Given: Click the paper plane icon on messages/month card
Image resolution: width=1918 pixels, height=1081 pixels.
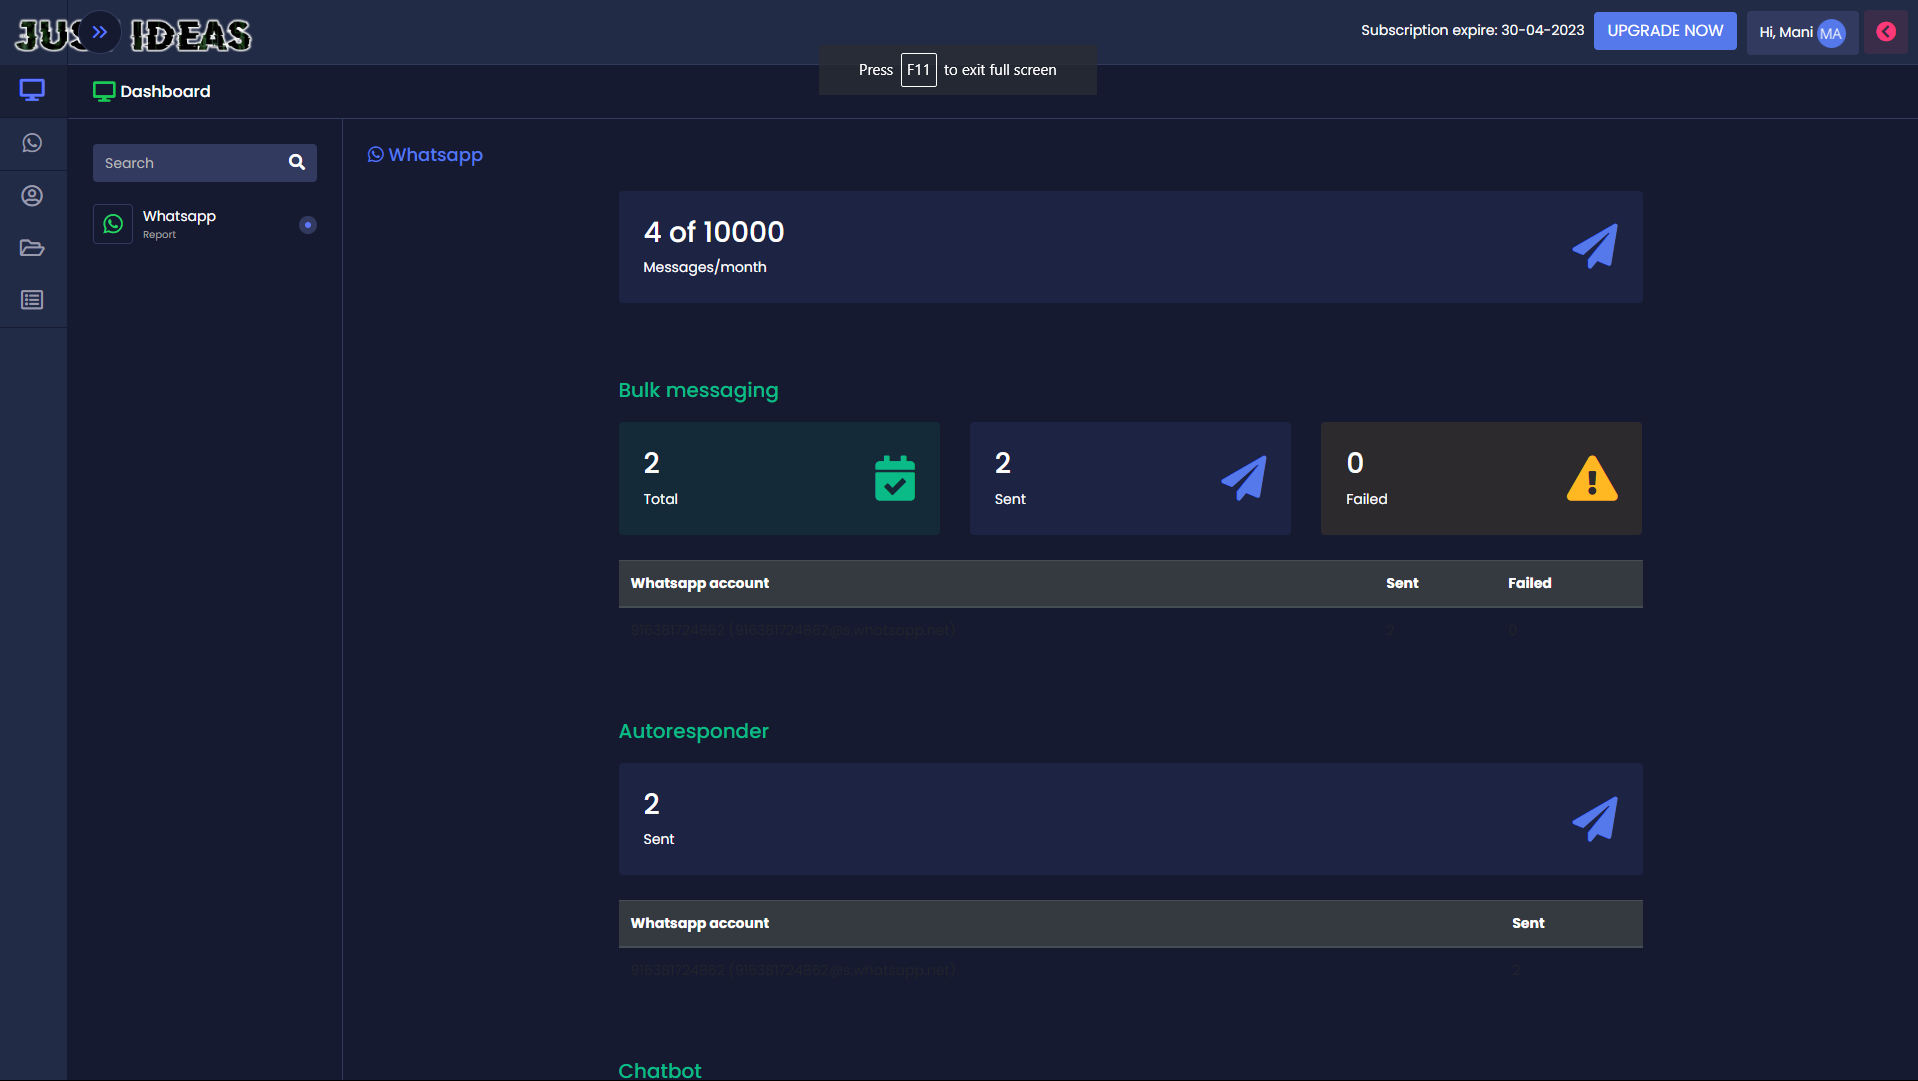Looking at the screenshot, I should [1595, 247].
